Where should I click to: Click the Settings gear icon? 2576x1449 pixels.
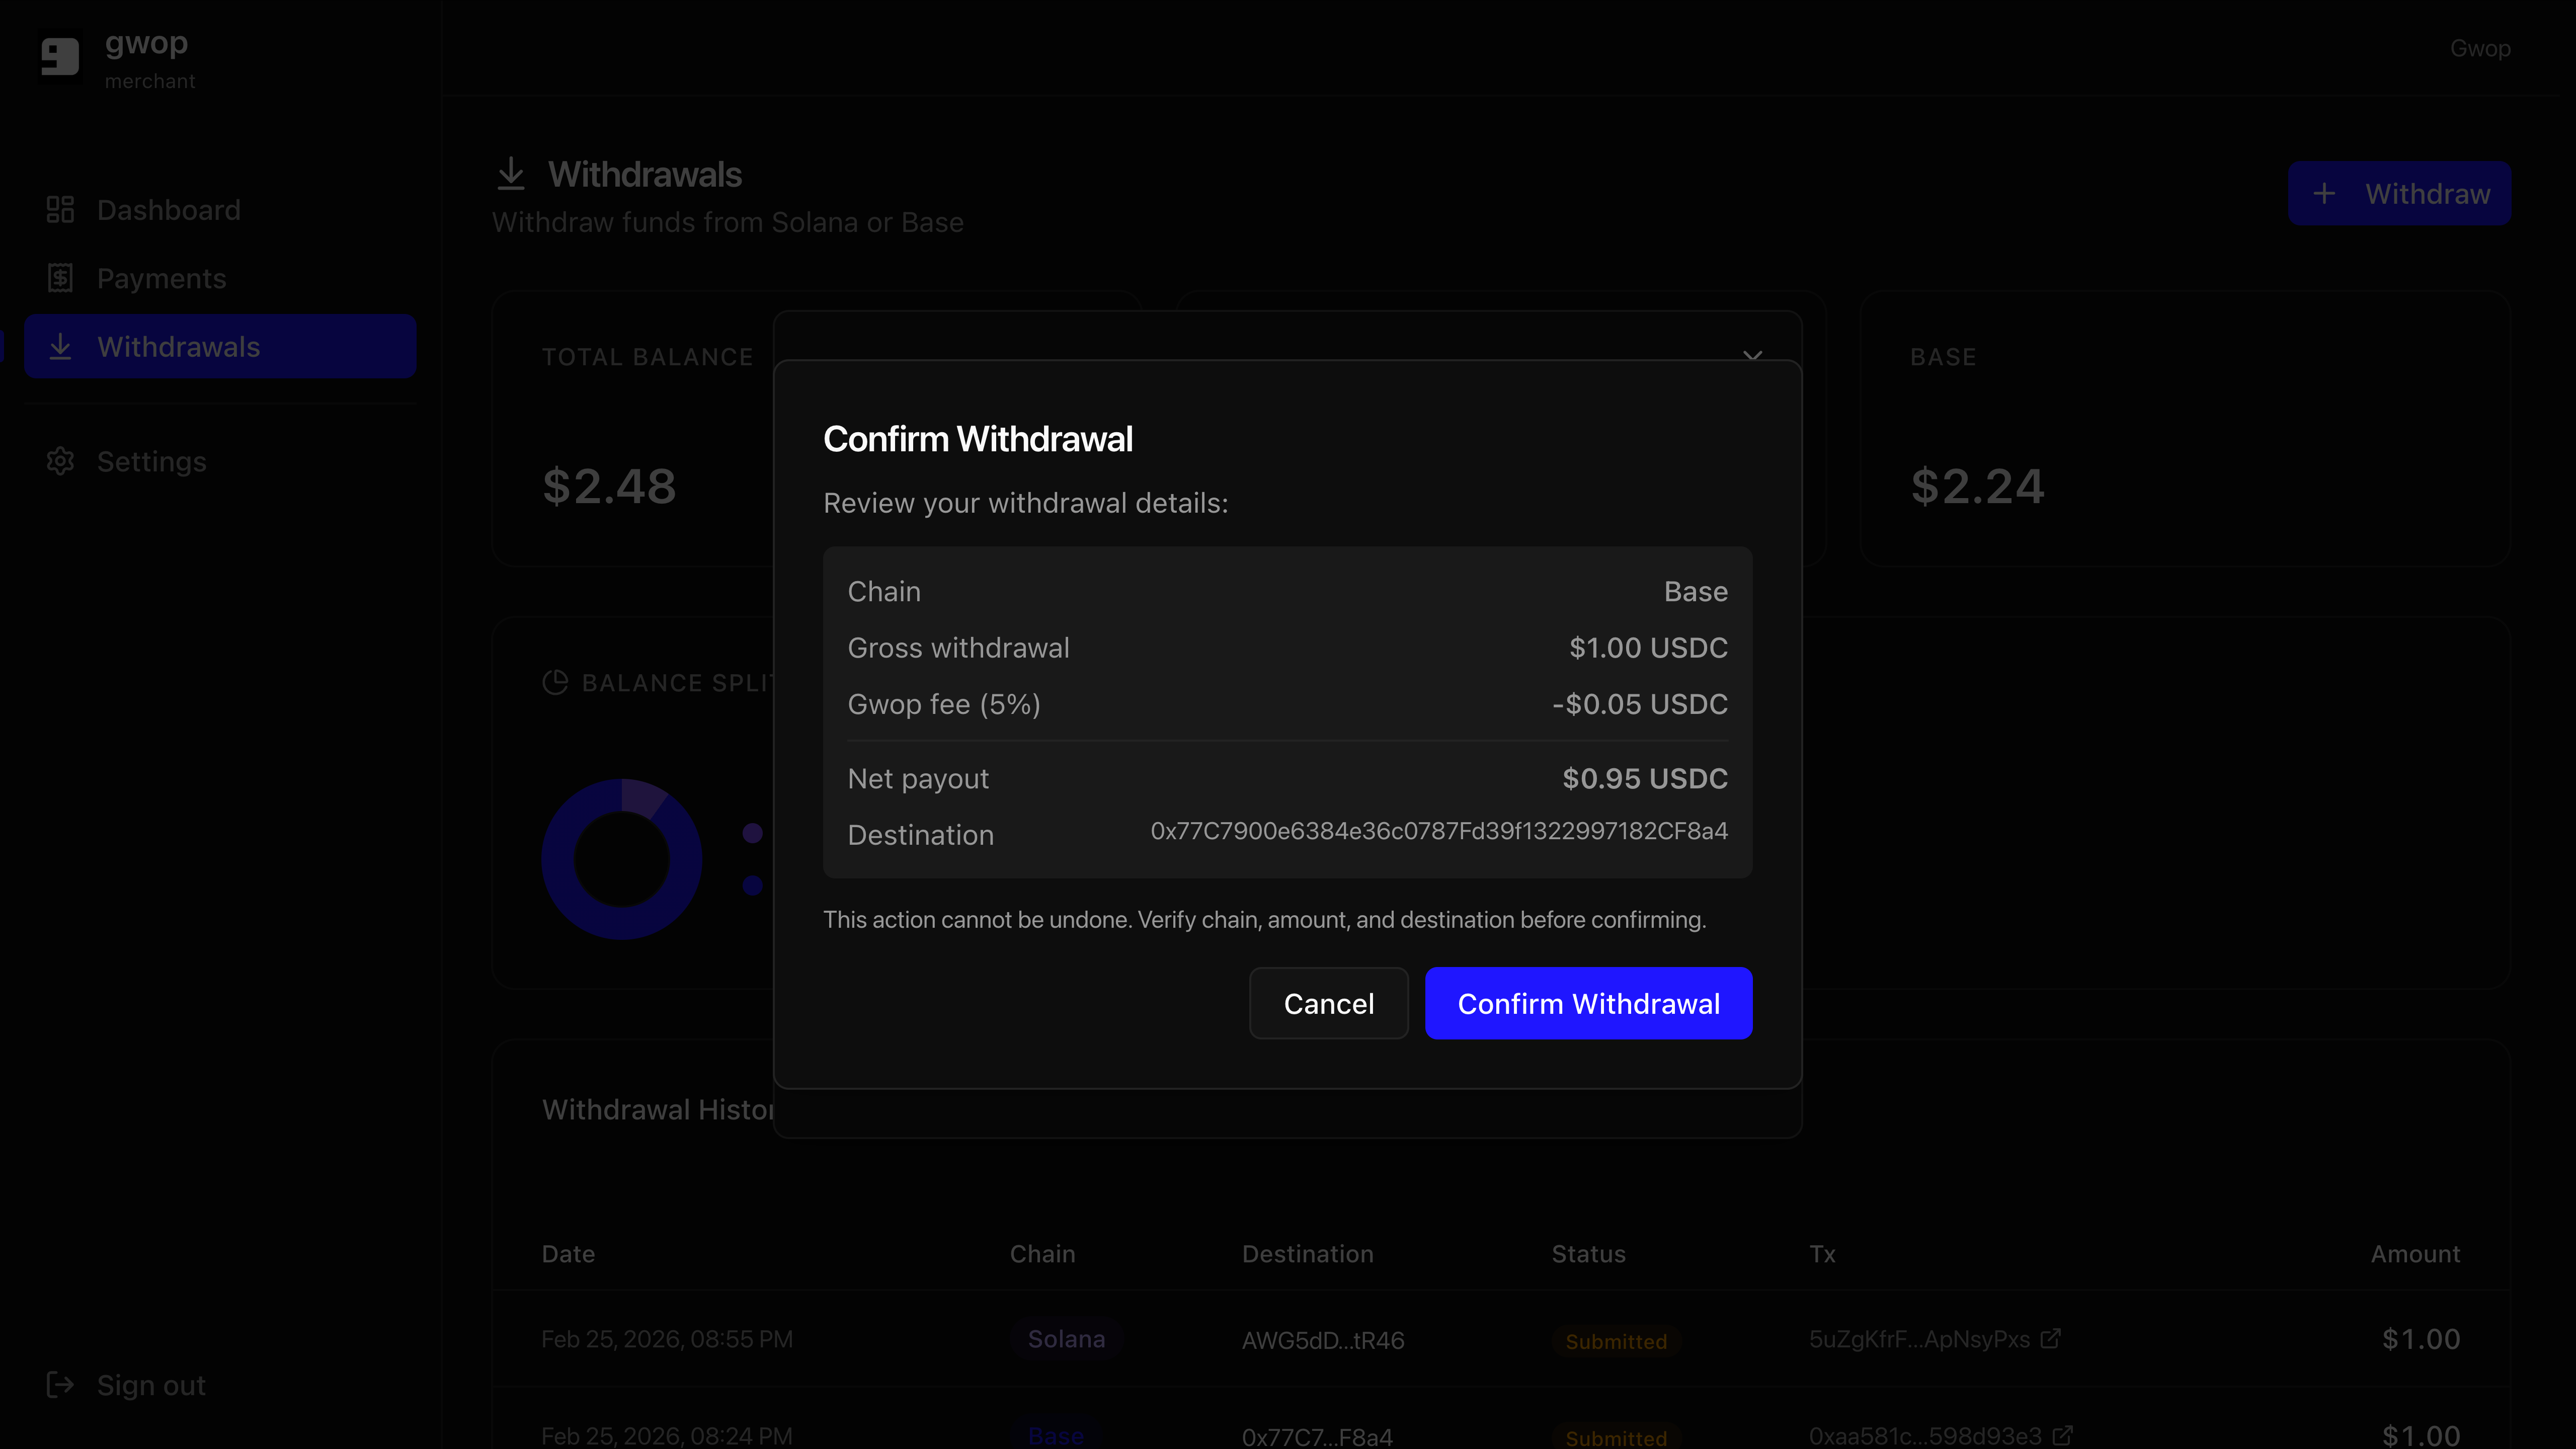(x=60, y=461)
